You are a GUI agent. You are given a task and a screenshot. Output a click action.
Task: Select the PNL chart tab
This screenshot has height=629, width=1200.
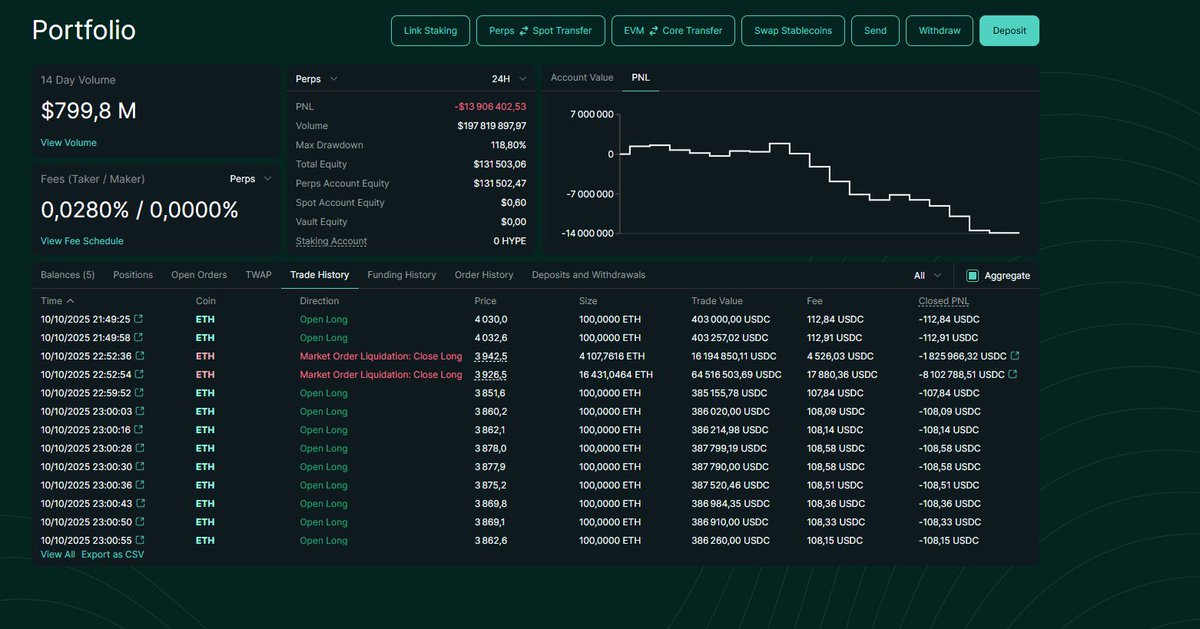coord(640,78)
